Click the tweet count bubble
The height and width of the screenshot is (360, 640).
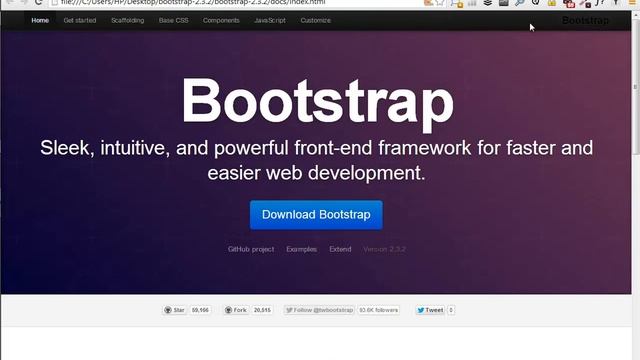click(x=451, y=310)
